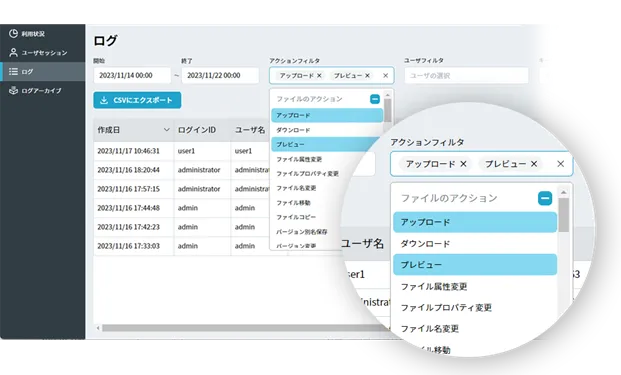Select the row dated 2023/11/16 17:42:23
Screen dimensions: 621x375
click(x=181, y=227)
